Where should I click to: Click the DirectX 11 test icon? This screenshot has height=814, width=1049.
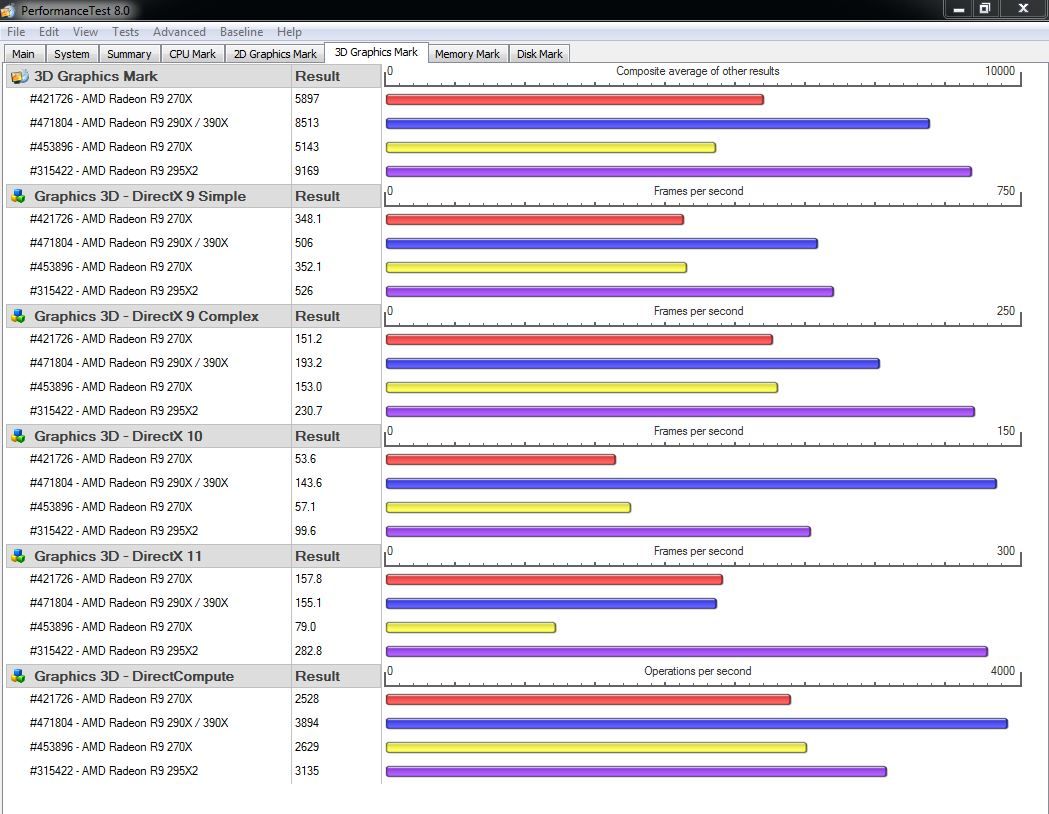[19, 556]
